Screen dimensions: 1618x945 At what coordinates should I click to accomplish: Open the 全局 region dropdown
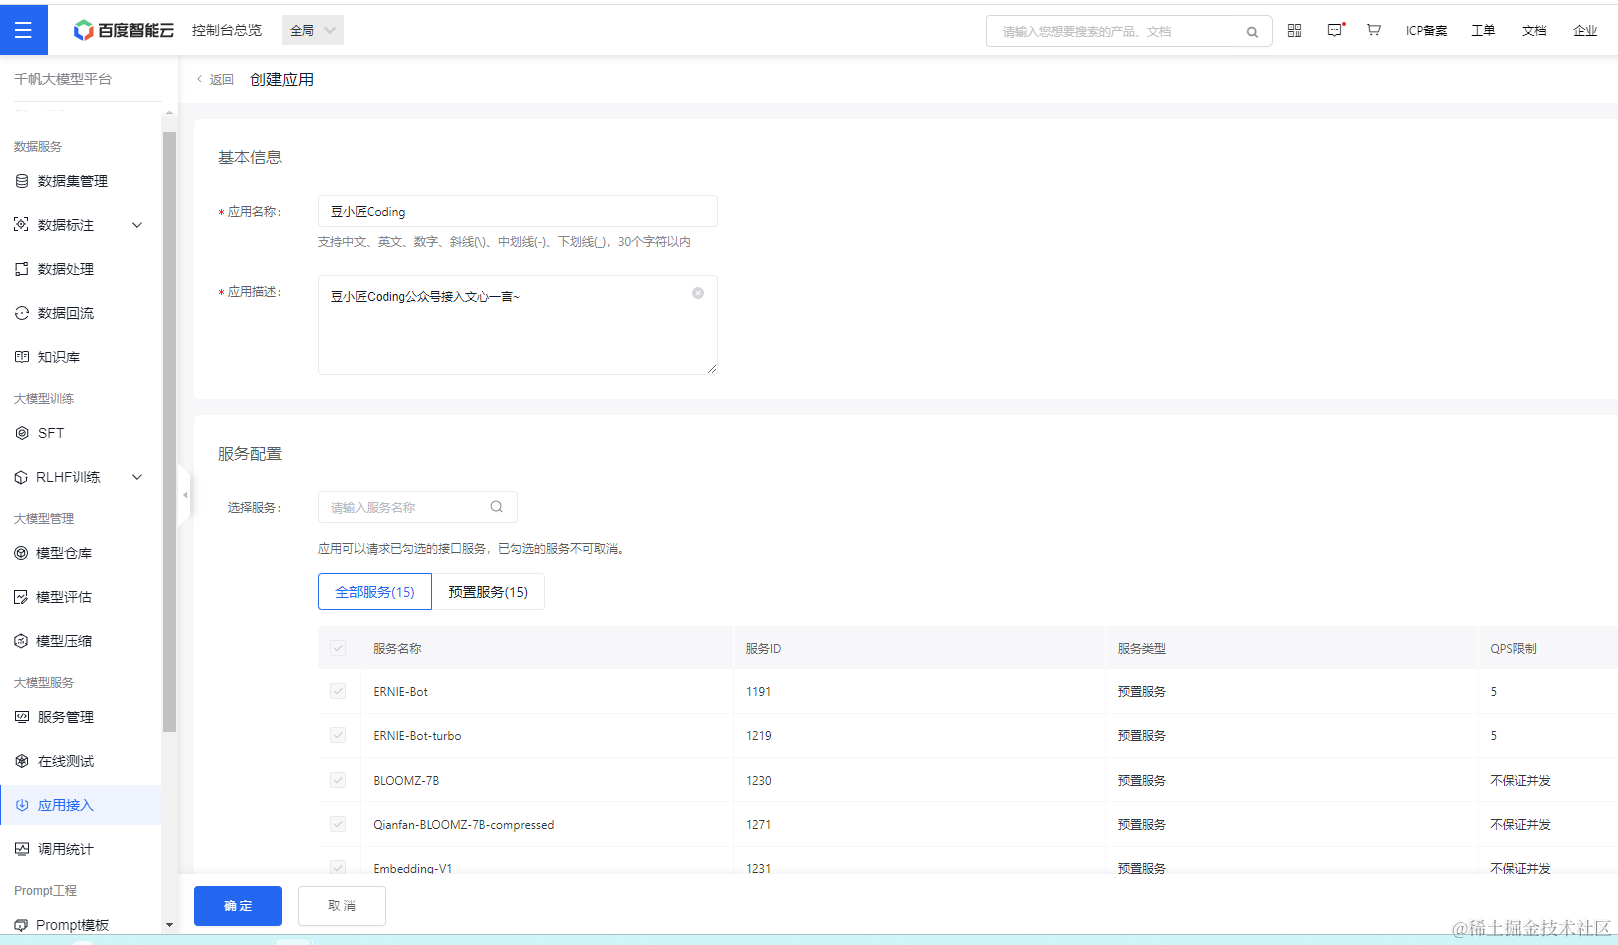[x=313, y=30]
